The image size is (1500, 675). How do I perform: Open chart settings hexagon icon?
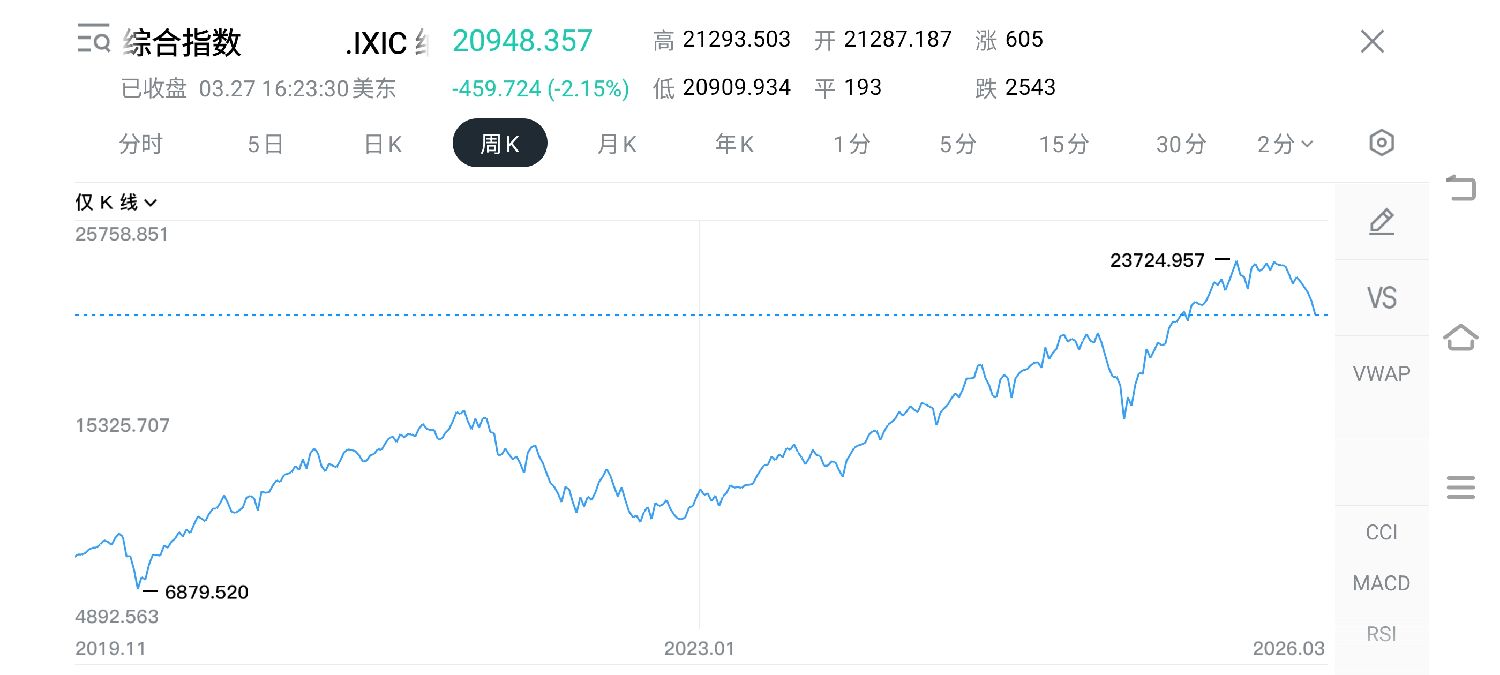[x=1381, y=143]
